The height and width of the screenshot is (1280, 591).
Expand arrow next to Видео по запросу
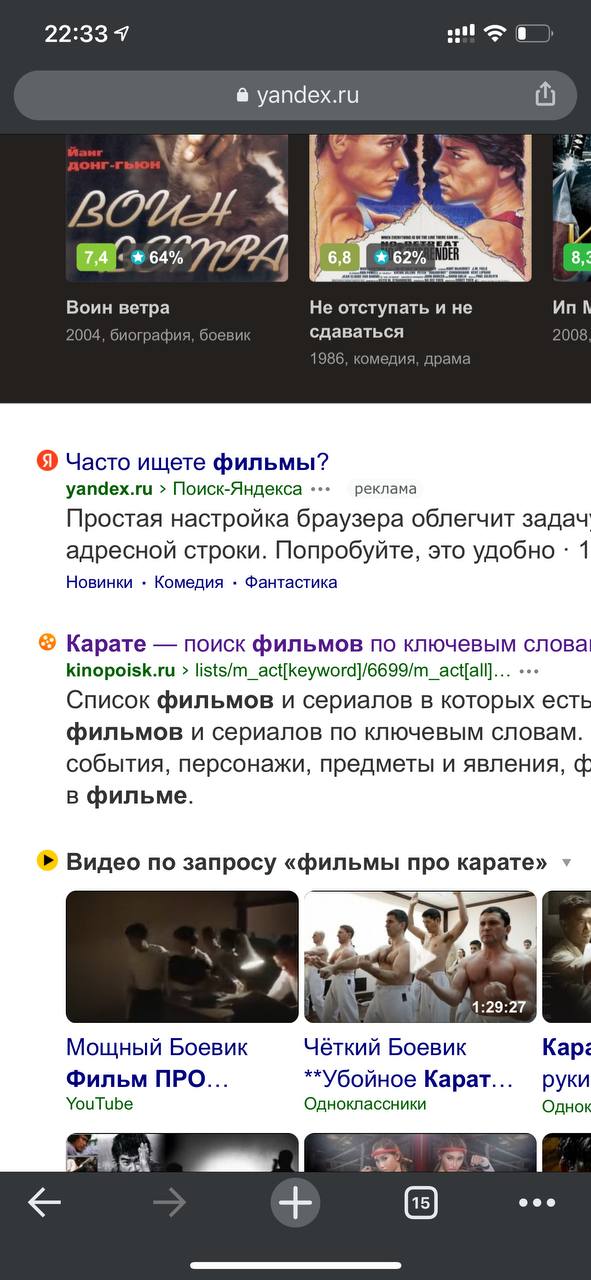[x=566, y=863]
